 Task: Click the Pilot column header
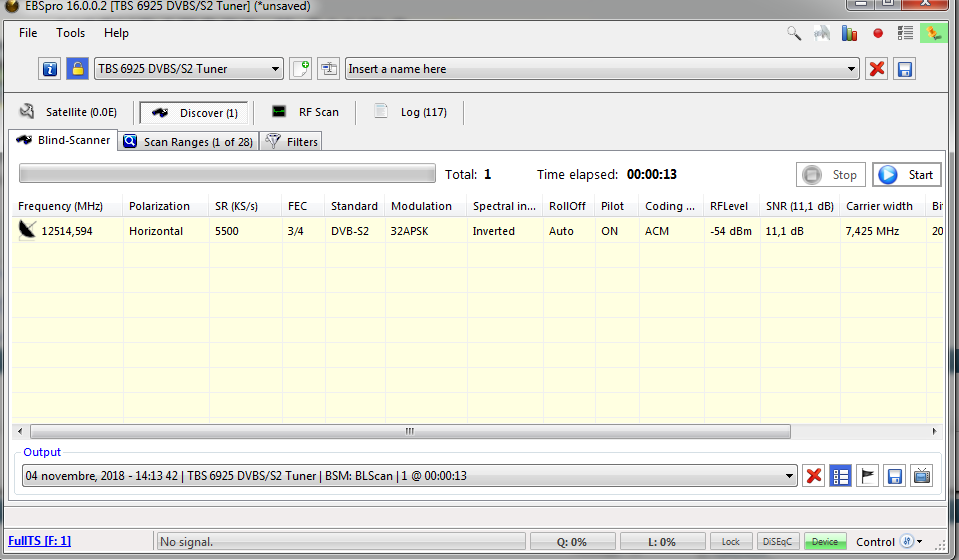(x=617, y=206)
